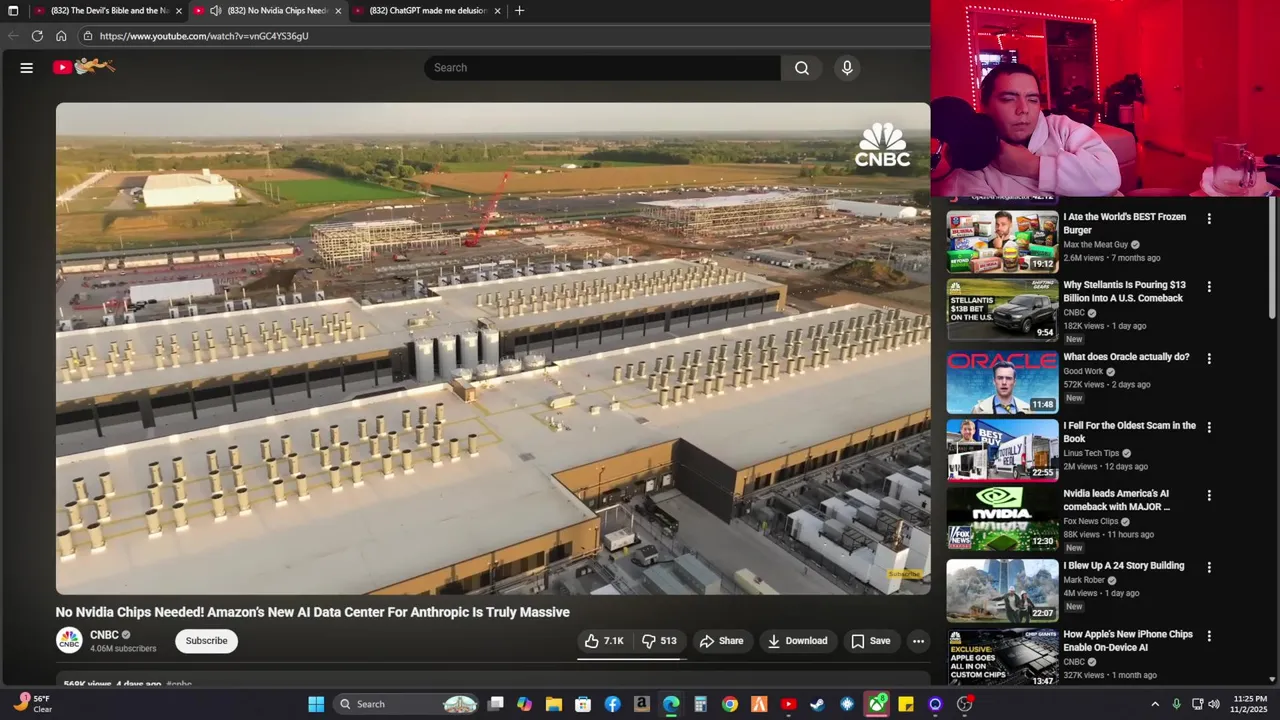Mute the tab via speaker icon
Viewport: 1280px width, 720px height.
point(216,11)
